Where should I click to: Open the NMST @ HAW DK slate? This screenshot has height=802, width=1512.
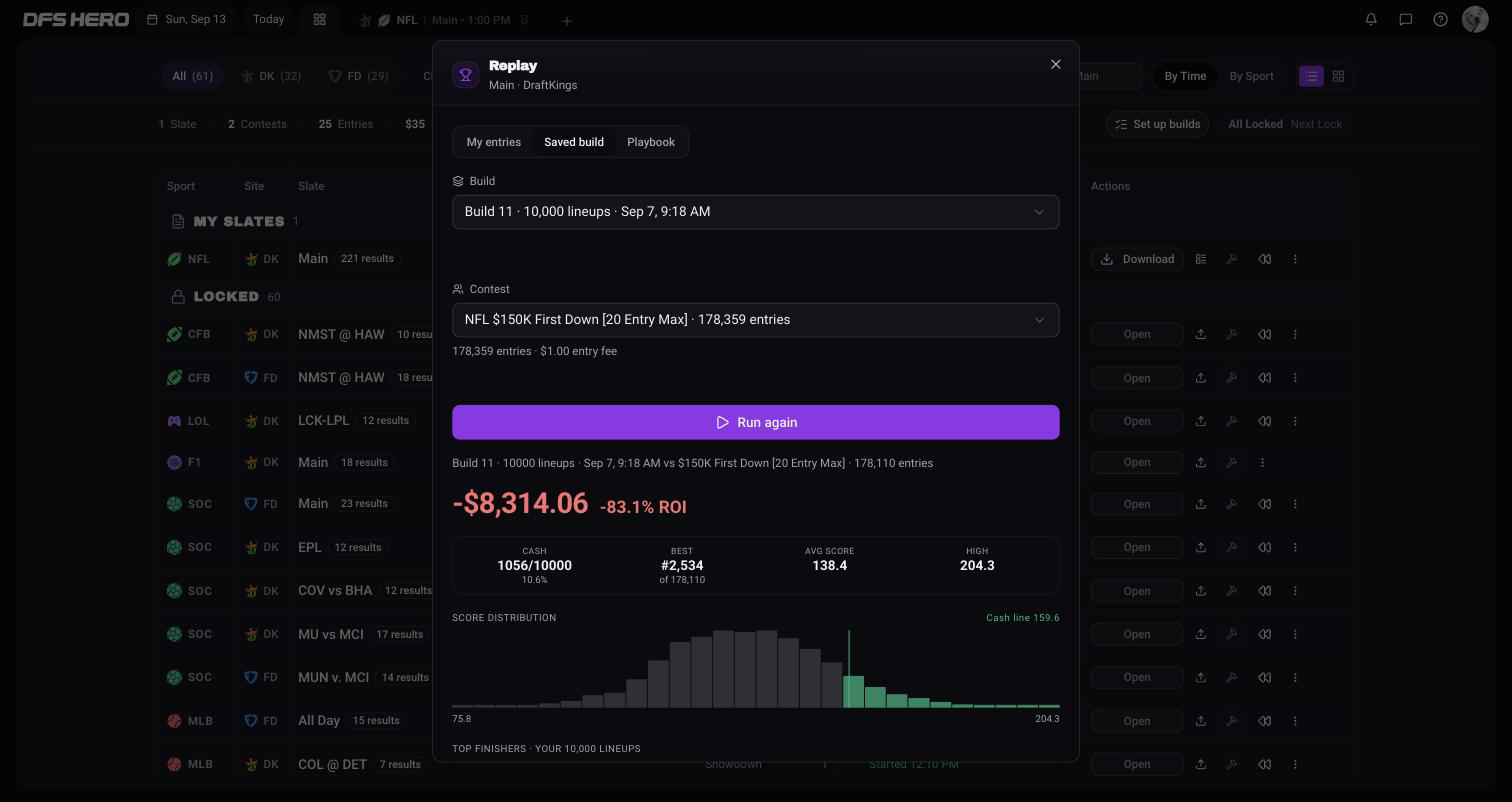coord(1137,334)
